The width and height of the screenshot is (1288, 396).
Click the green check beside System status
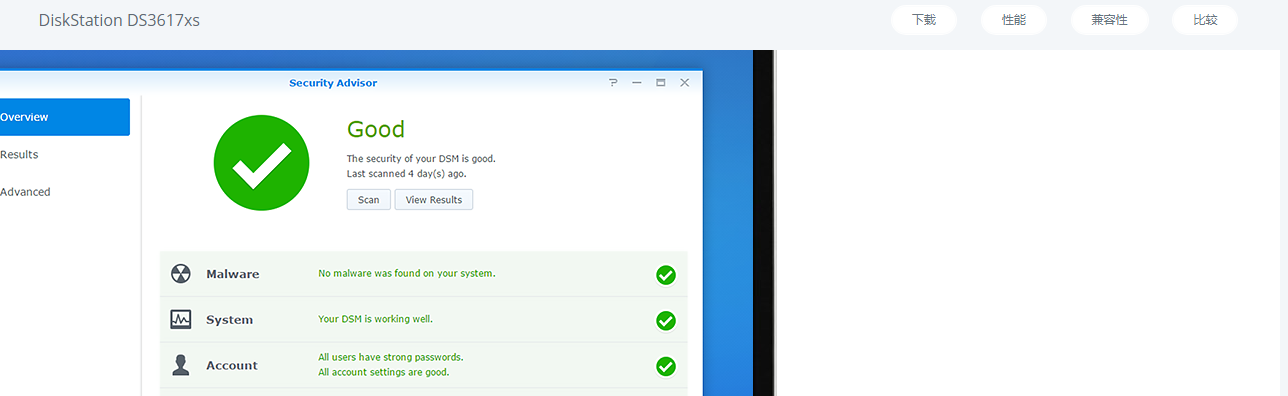666,321
